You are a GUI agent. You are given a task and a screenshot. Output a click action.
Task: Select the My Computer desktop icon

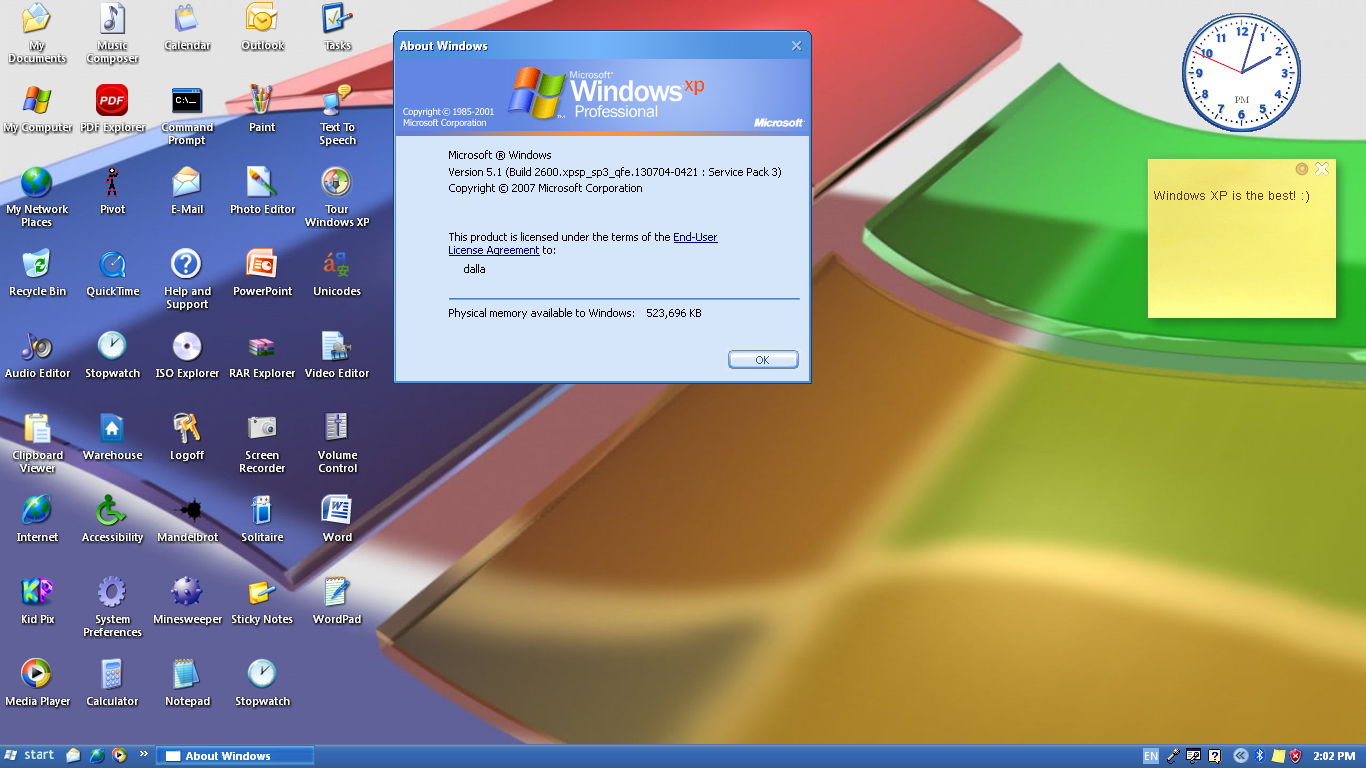(x=37, y=109)
